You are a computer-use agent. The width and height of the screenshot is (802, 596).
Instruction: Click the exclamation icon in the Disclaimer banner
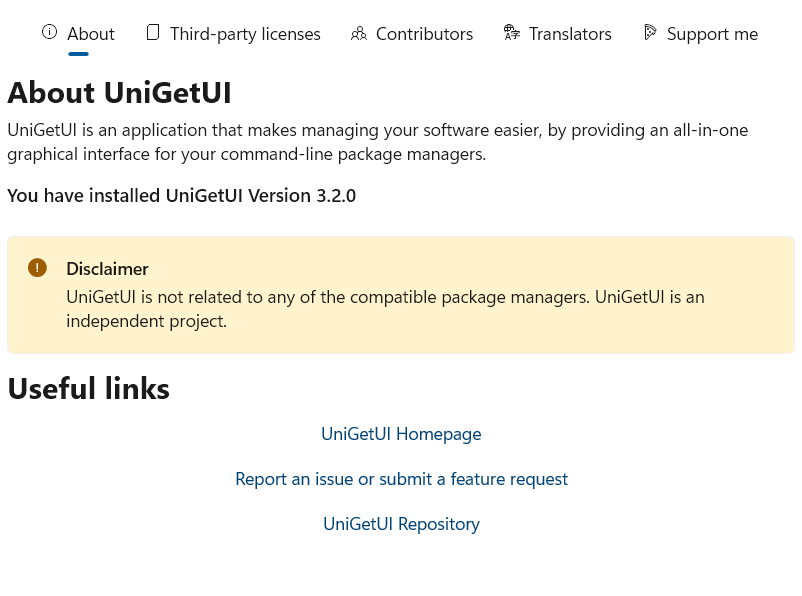37,267
